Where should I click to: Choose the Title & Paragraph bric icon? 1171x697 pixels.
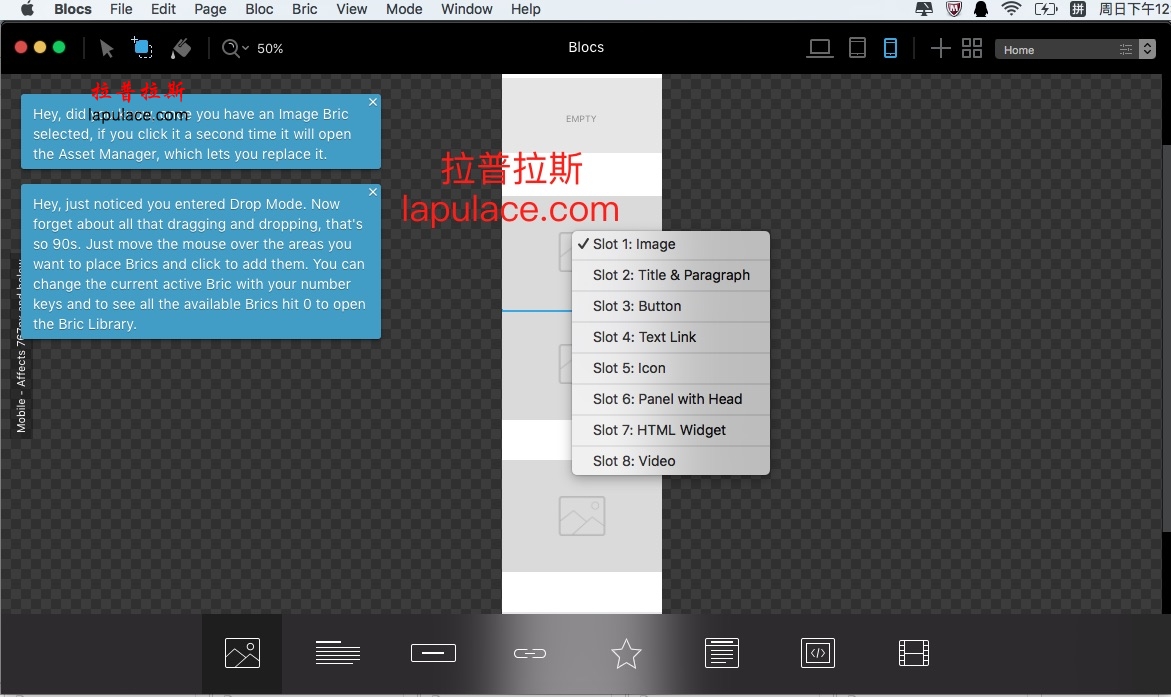(x=338, y=653)
